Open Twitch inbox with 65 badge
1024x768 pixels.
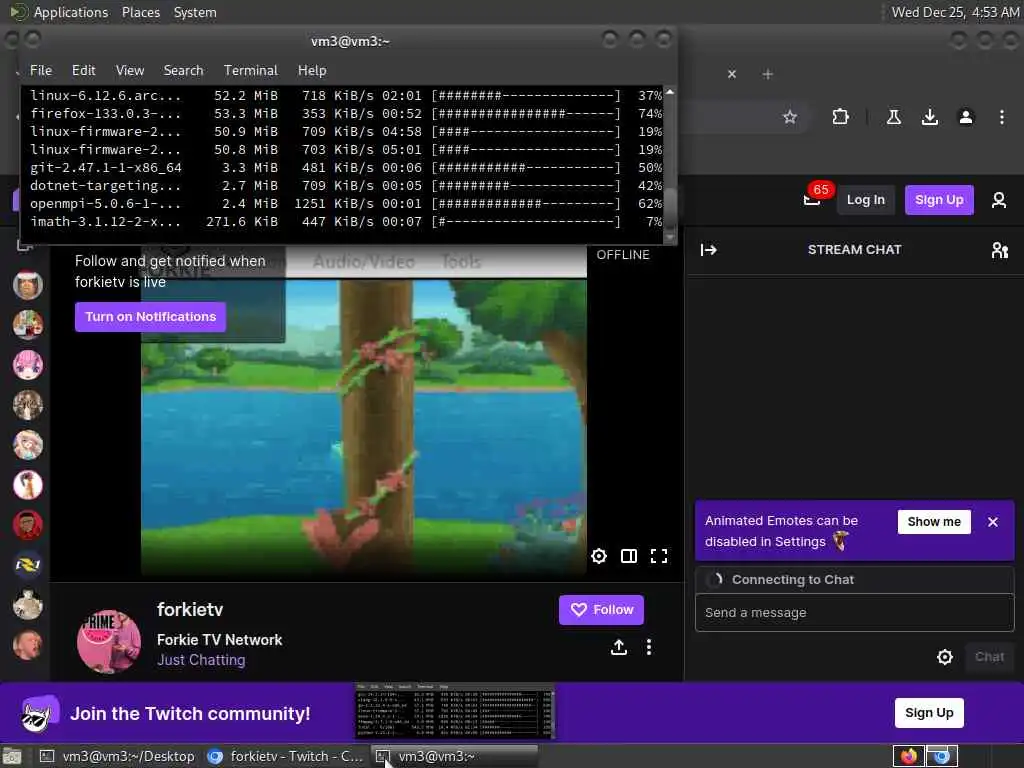813,199
